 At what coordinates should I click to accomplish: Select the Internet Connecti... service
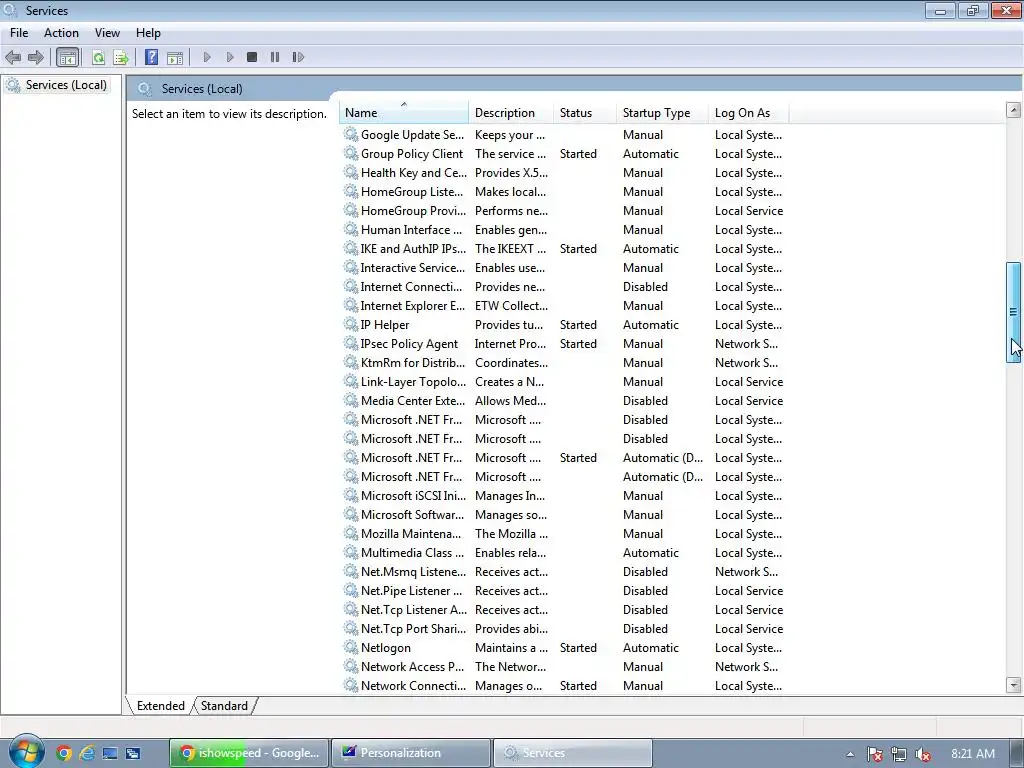click(564, 287)
